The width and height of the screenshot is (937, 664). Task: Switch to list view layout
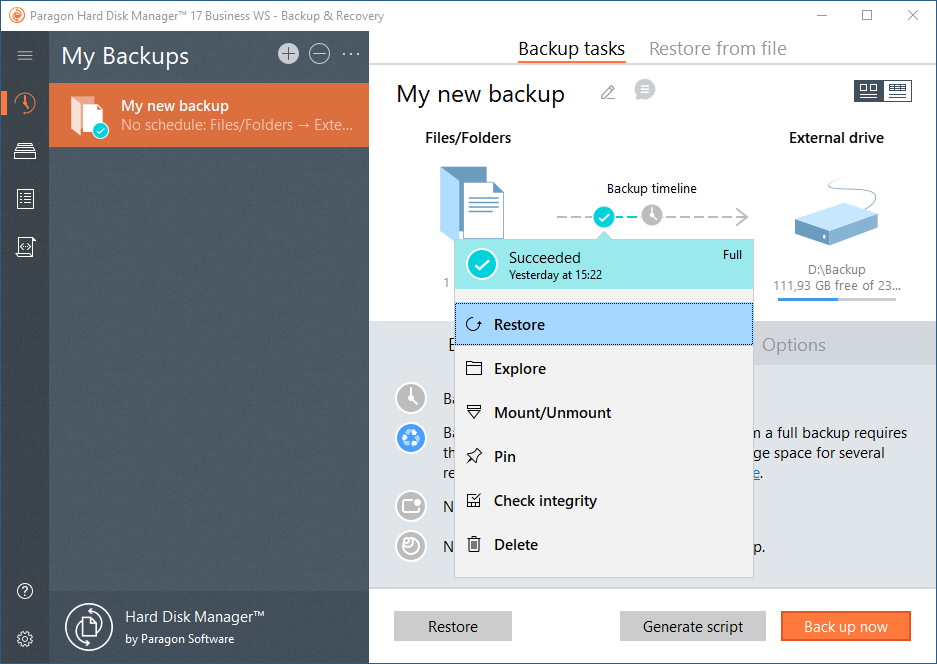[x=897, y=91]
